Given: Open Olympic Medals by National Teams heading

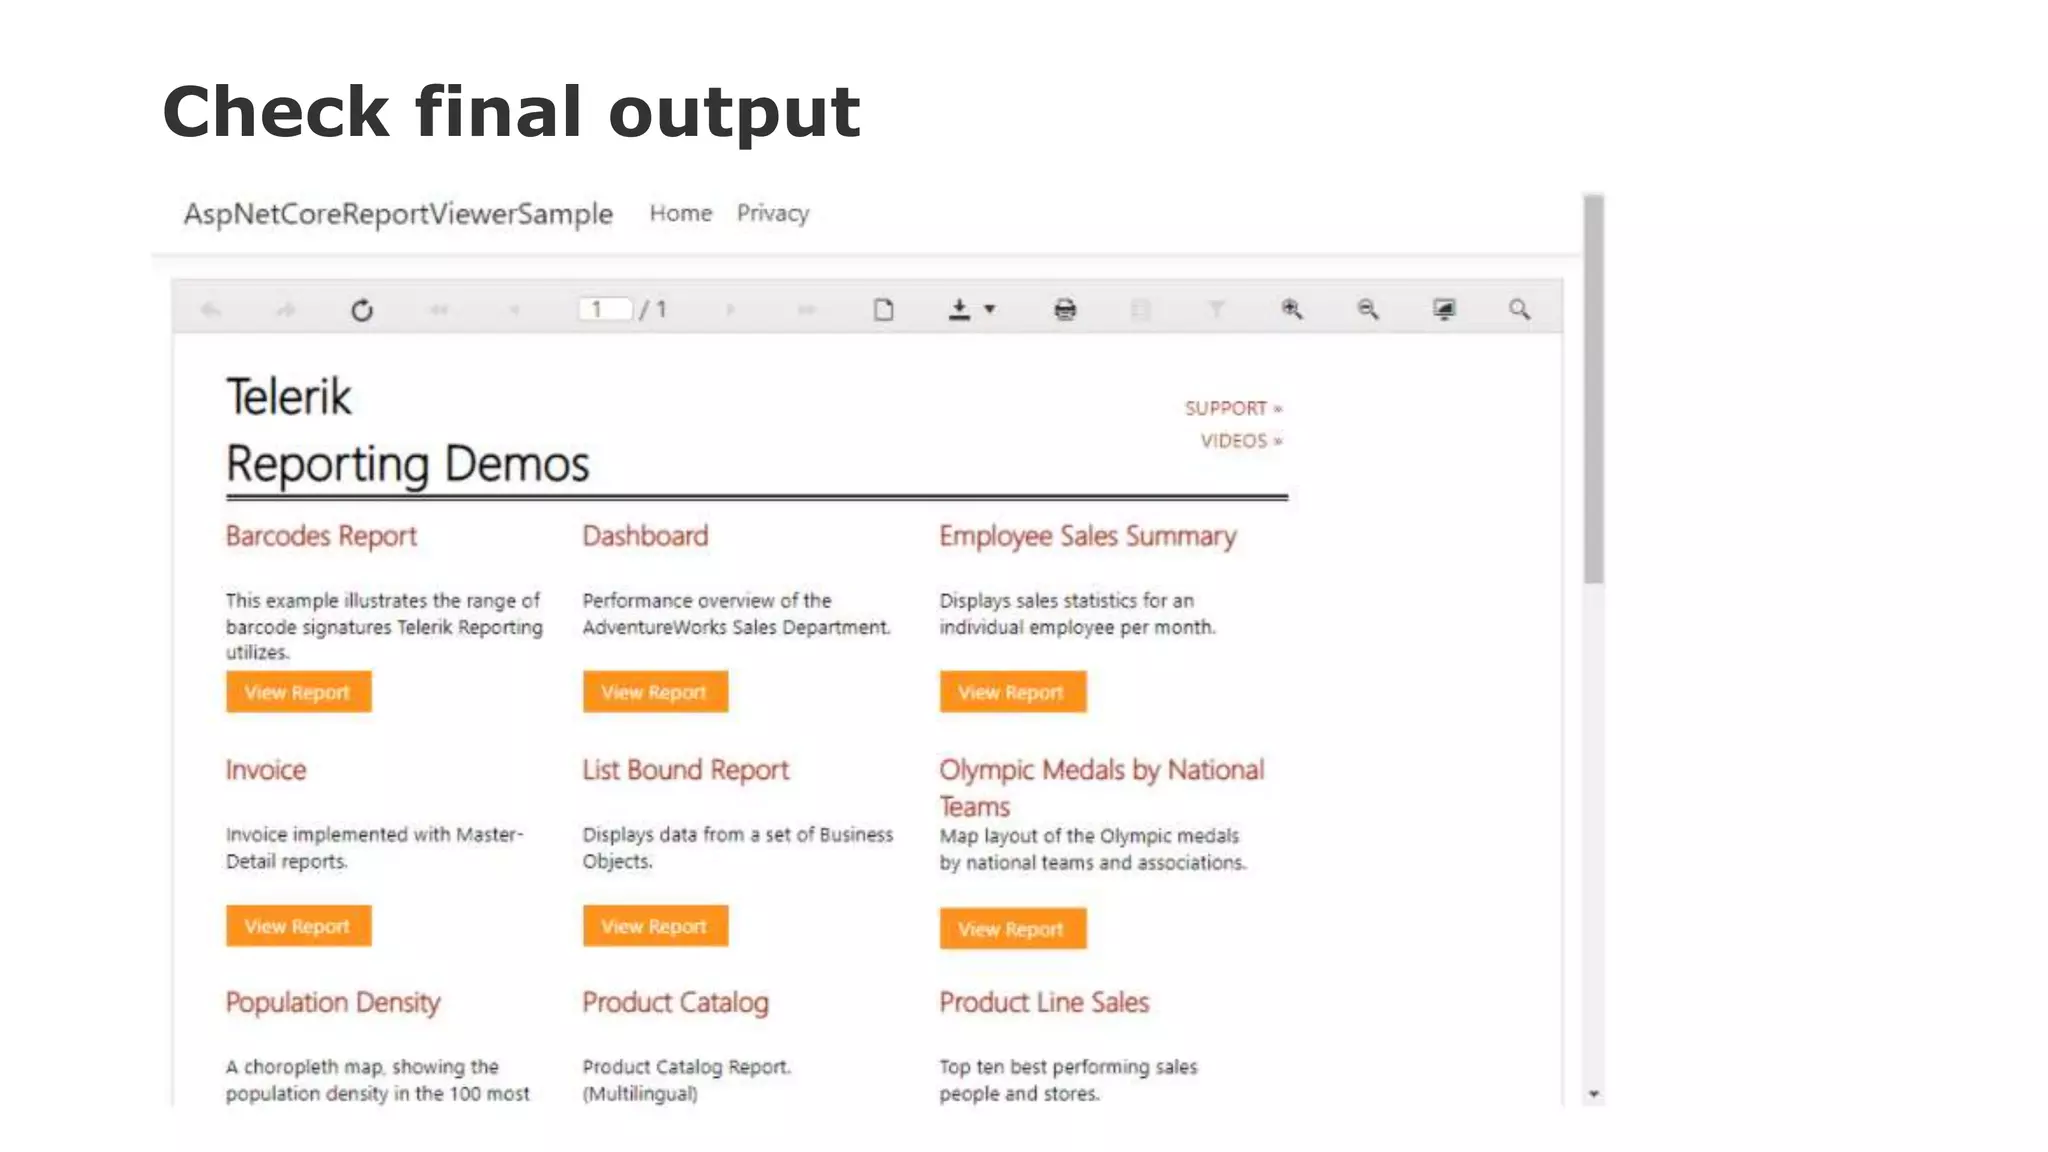Looking at the screenshot, I should [x=1101, y=788].
